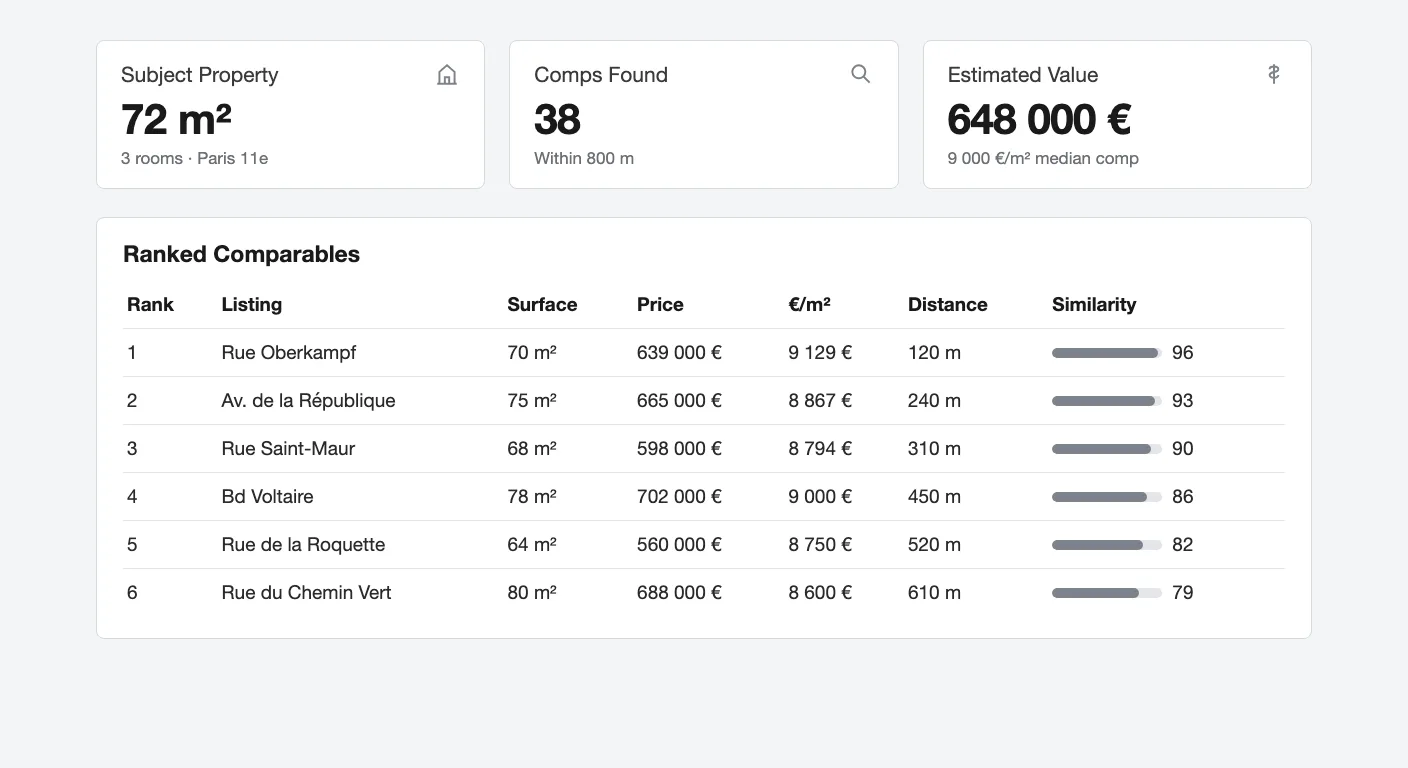The width and height of the screenshot is (1408, 768).
Task: Click the Similarity column header
Action: point(1094,305)
